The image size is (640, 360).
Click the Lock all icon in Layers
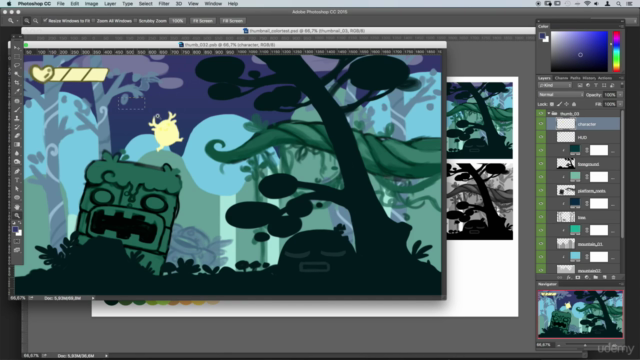574,104
